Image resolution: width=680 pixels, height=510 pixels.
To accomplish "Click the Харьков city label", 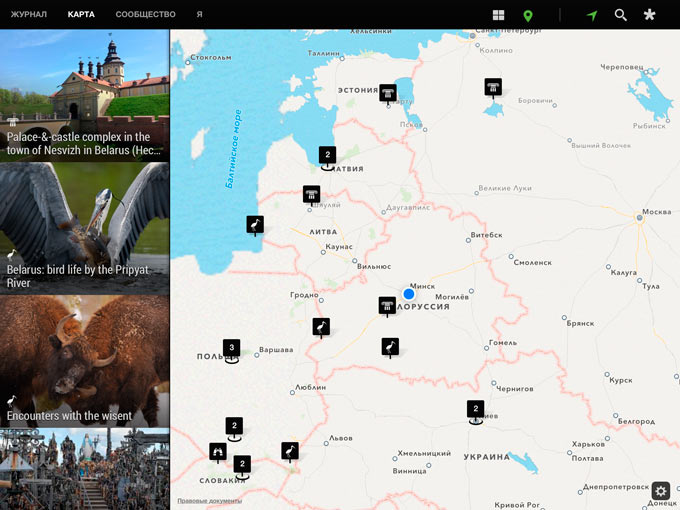I will 588,444.
